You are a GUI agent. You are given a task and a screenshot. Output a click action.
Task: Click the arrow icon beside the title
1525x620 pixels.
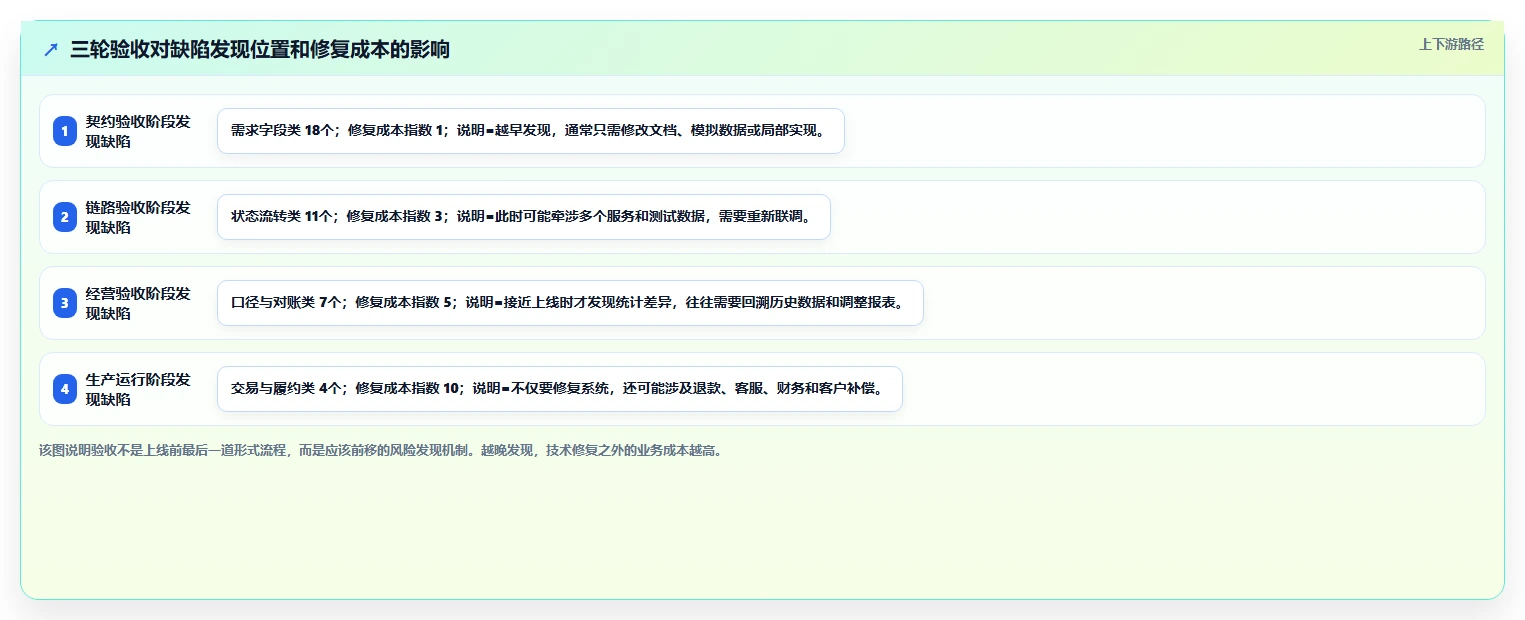(x=51, y=49)
